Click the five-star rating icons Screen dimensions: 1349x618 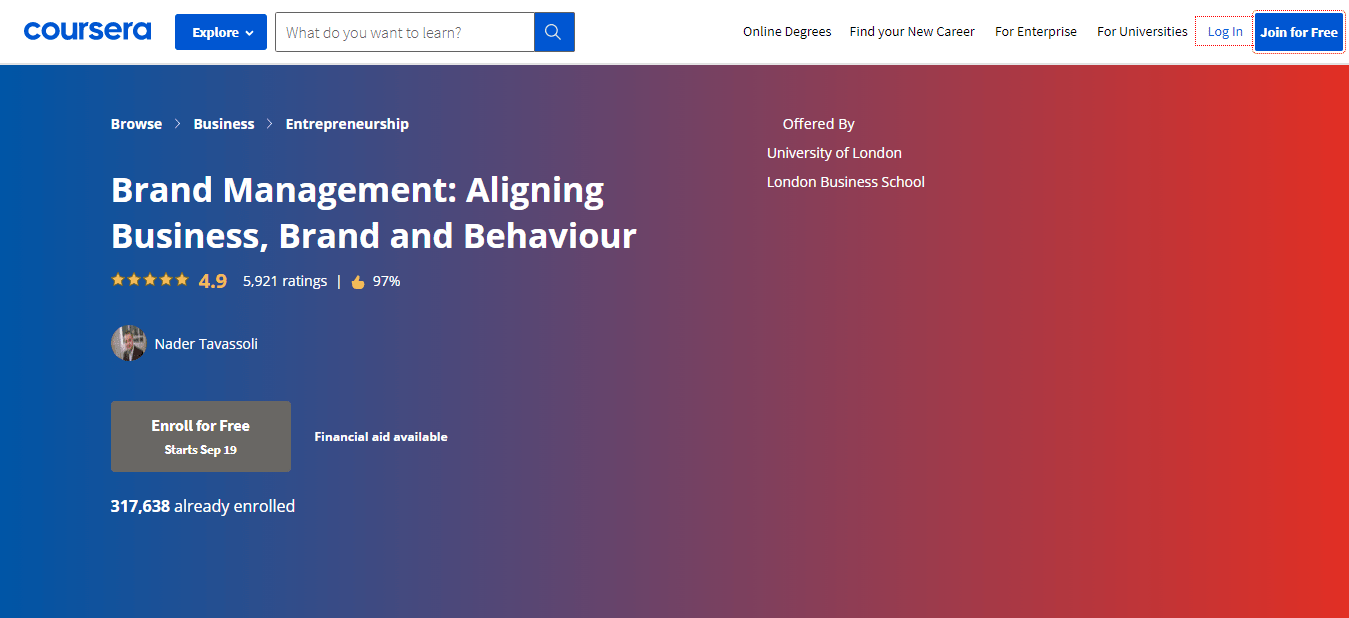pyautogui.click(x=149, y=280)
